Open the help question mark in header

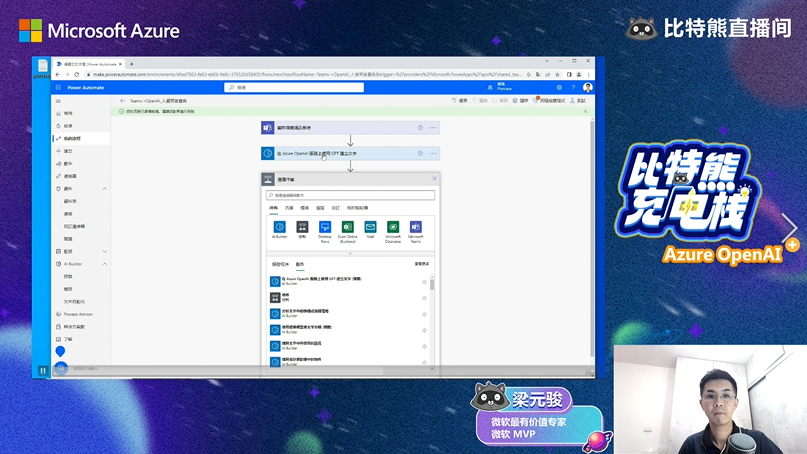pyautogui.click(x=573, y=88)
